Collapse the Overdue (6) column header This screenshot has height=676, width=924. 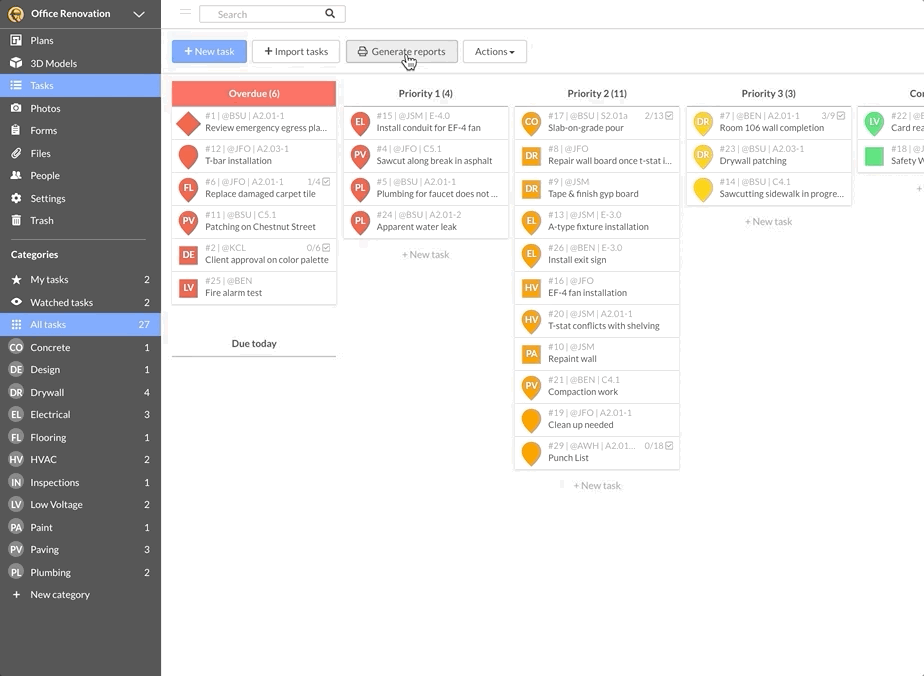[x=254, y=94]
